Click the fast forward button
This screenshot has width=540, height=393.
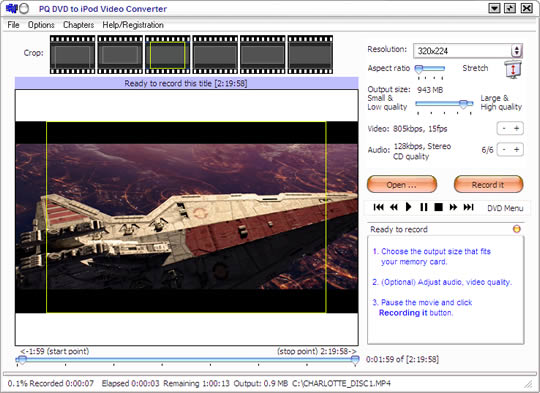(x=453, y=207)
